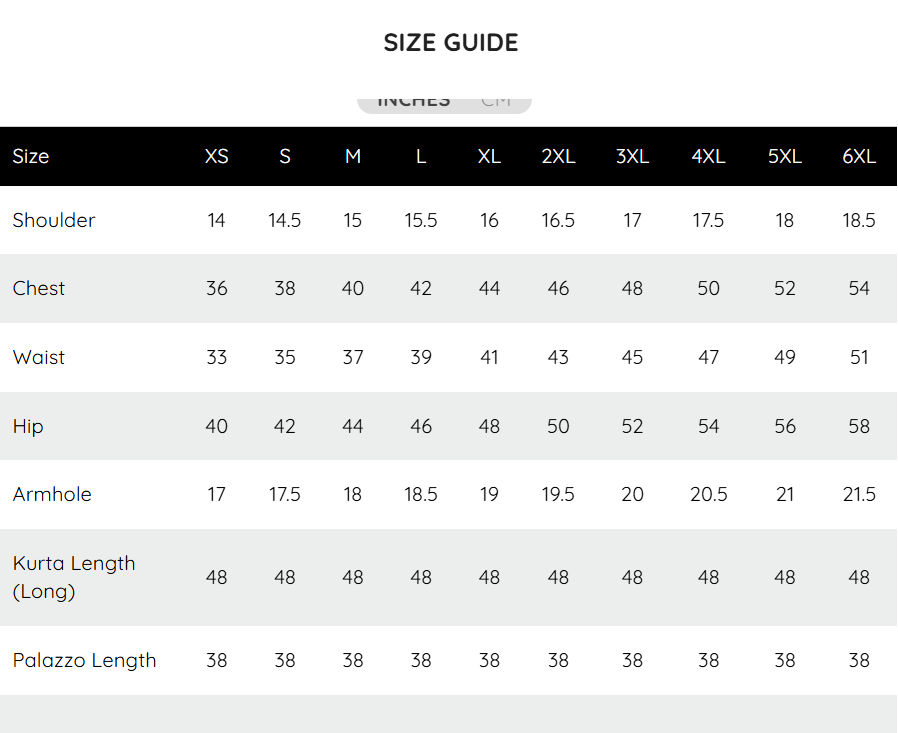Image resolution: width=898 pixels, height=733 pixels.
Task: Switch the size guide to CM units
Action: coord(496,102)
